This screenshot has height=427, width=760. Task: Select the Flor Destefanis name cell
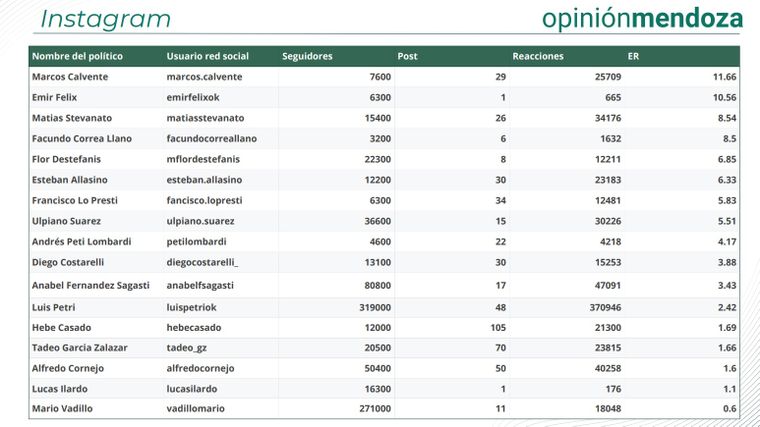point(67,159)
